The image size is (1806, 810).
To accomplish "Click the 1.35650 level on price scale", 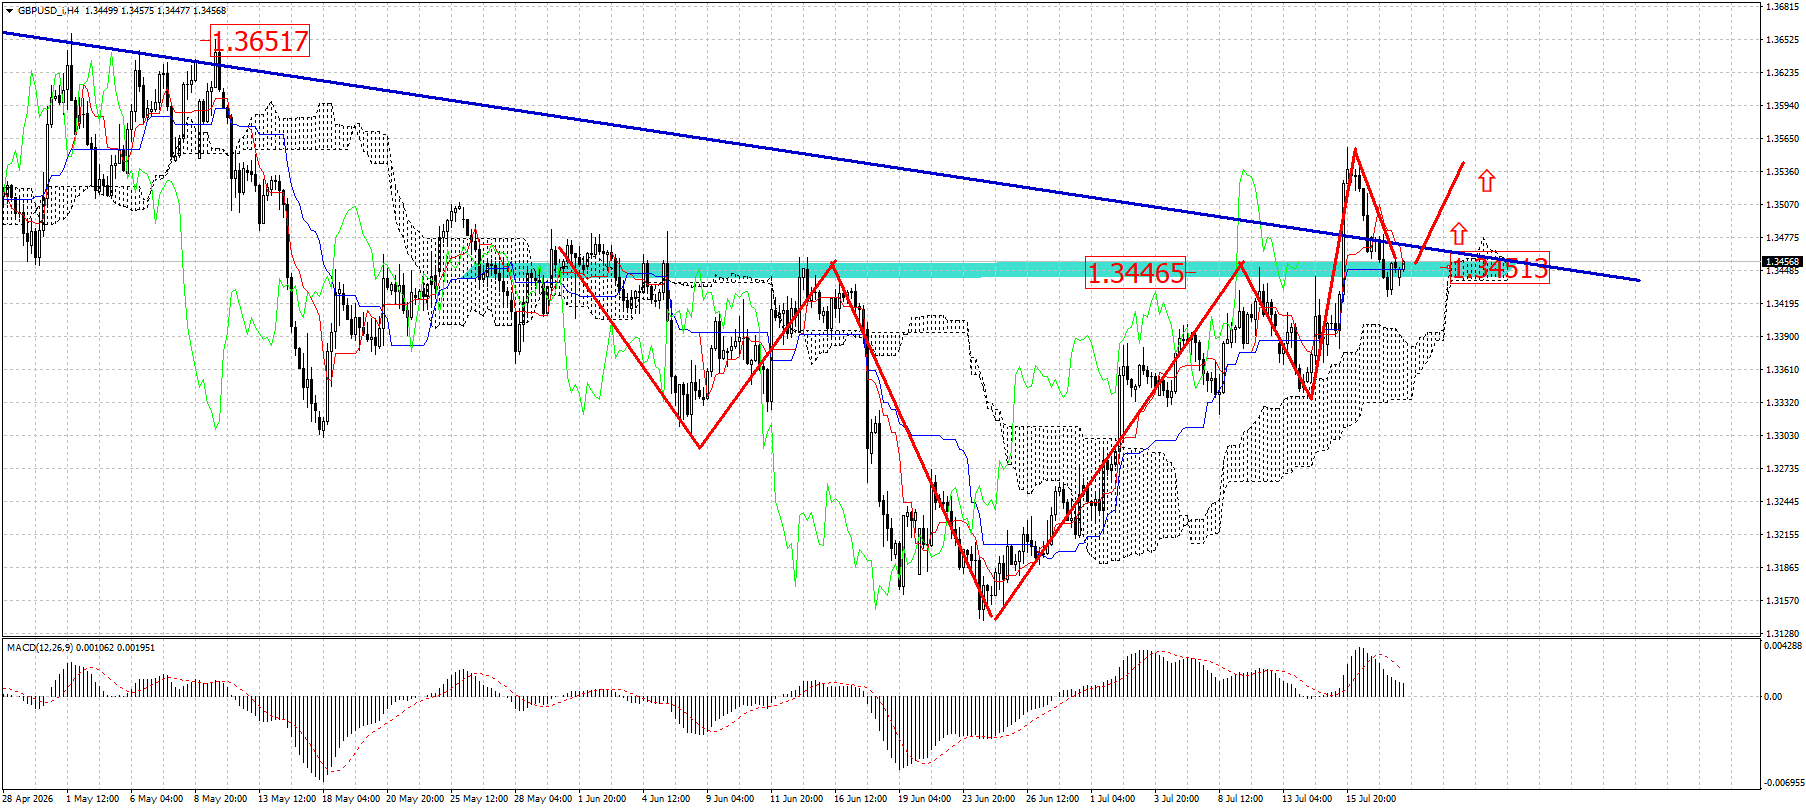I will (x=1782, y=139).
